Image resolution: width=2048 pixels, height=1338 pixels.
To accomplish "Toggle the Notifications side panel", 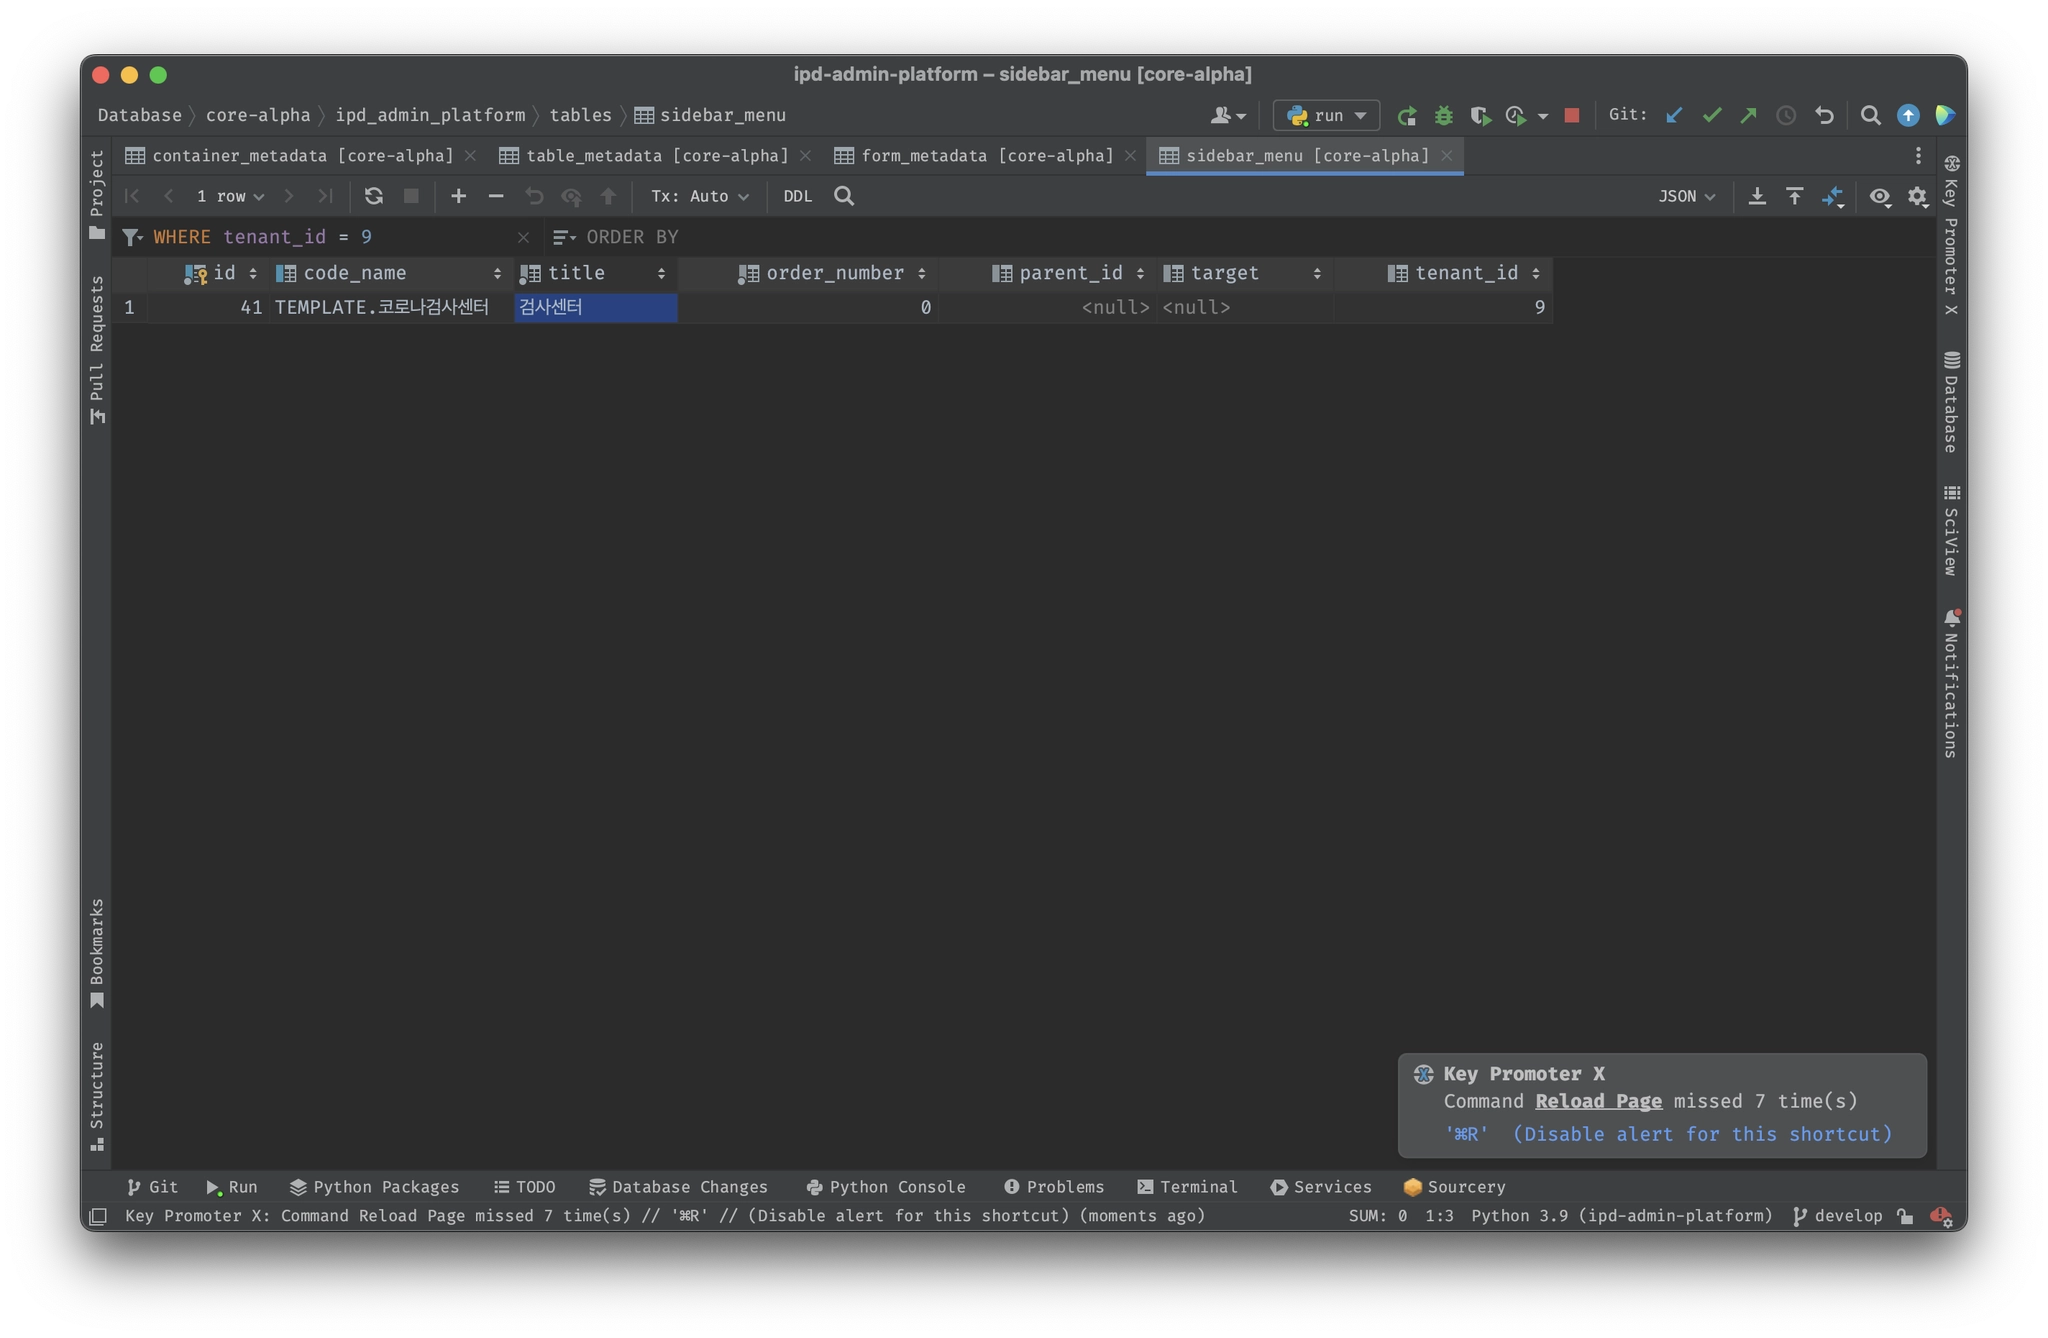I will 1951,683.
